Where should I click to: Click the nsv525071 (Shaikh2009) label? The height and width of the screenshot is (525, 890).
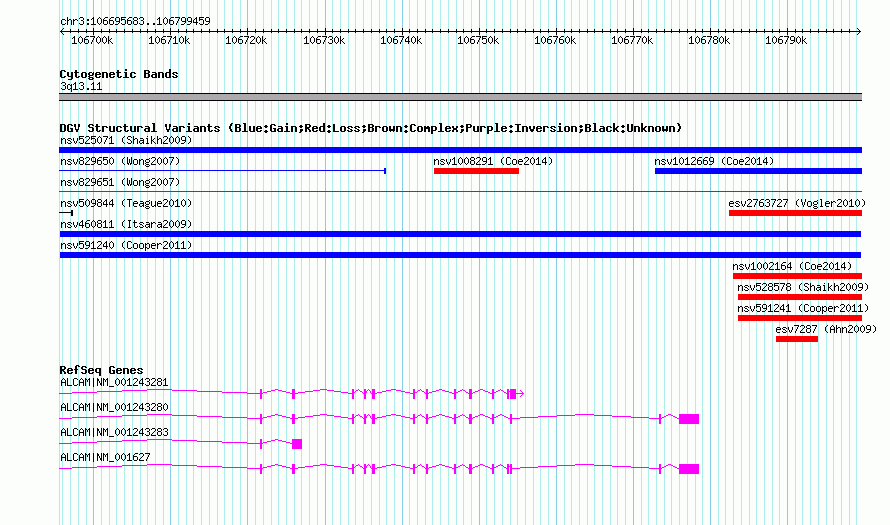tap(126, 140)
